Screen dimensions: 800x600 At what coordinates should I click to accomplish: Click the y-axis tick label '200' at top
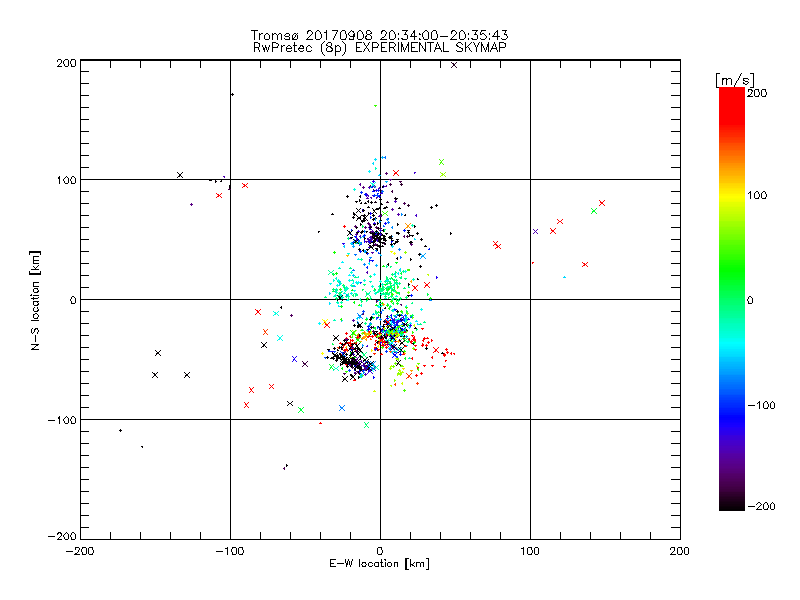(x=67, y=63)
